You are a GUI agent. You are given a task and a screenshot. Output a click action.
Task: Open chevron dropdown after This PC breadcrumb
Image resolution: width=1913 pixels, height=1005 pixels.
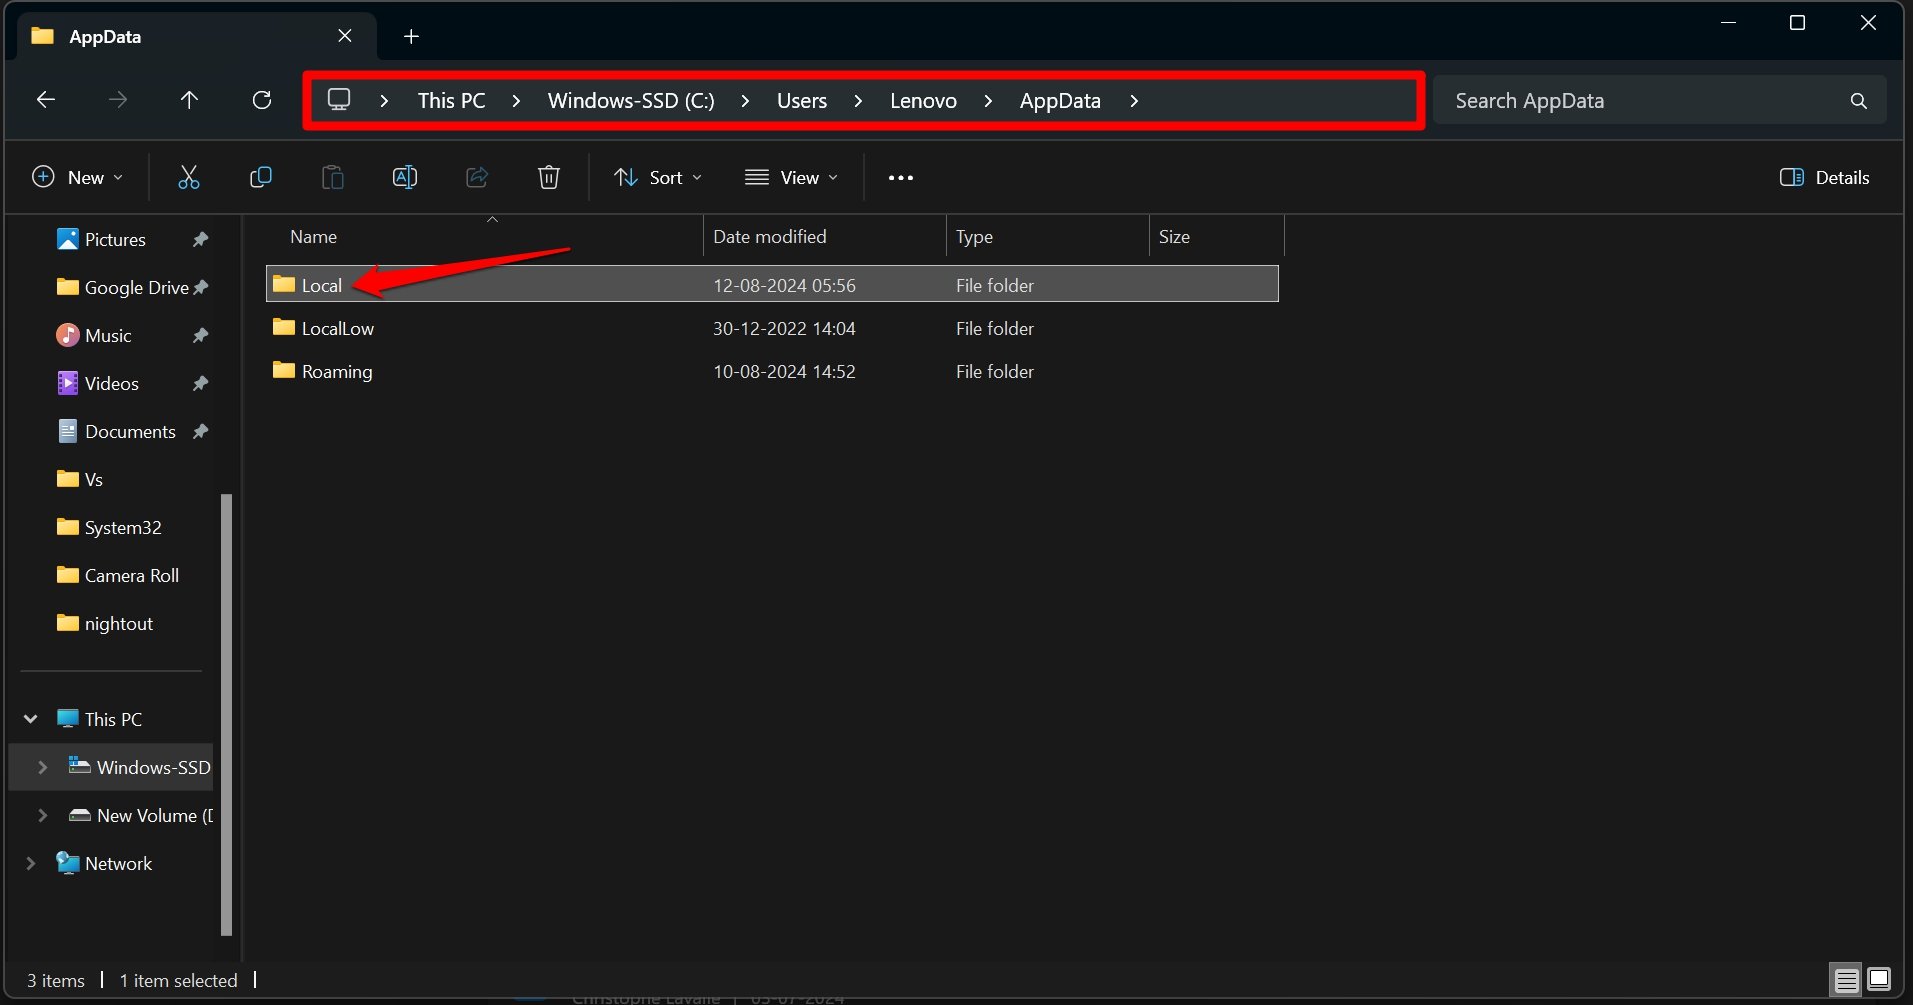pyautogui.click(x=516, y=101)
